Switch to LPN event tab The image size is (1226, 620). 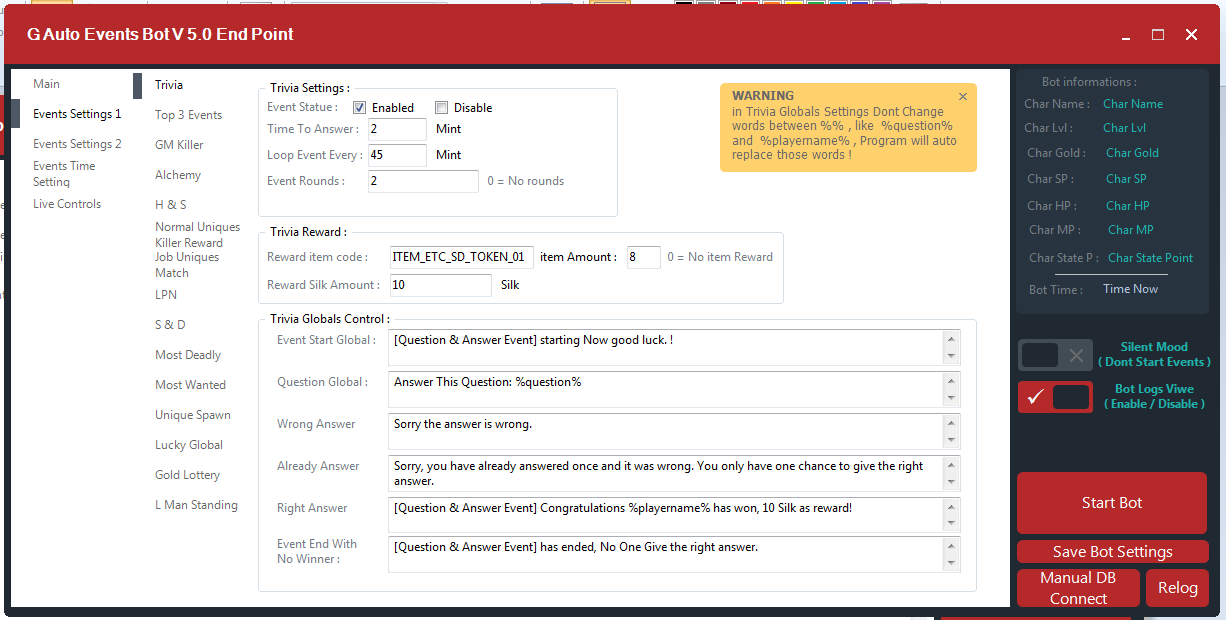tap(166, 295)
